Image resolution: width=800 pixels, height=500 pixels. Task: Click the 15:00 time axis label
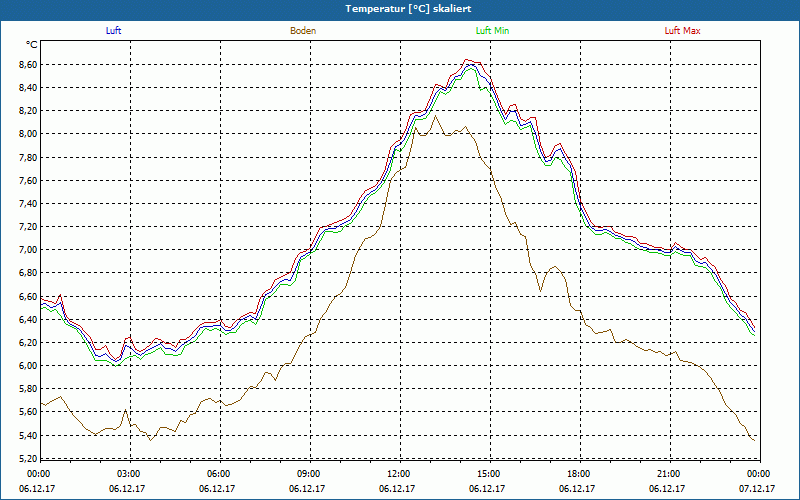(x=487, y=474)
